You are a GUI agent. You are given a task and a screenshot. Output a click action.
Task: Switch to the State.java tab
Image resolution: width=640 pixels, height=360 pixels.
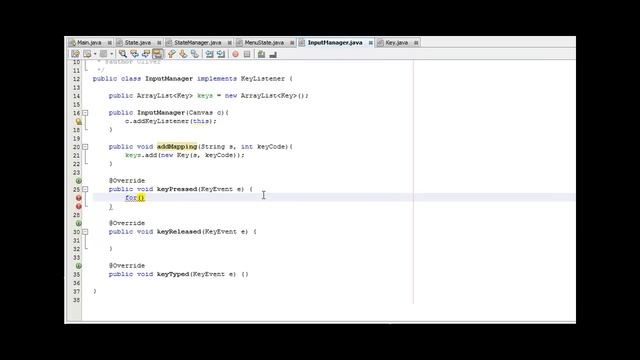138,42
